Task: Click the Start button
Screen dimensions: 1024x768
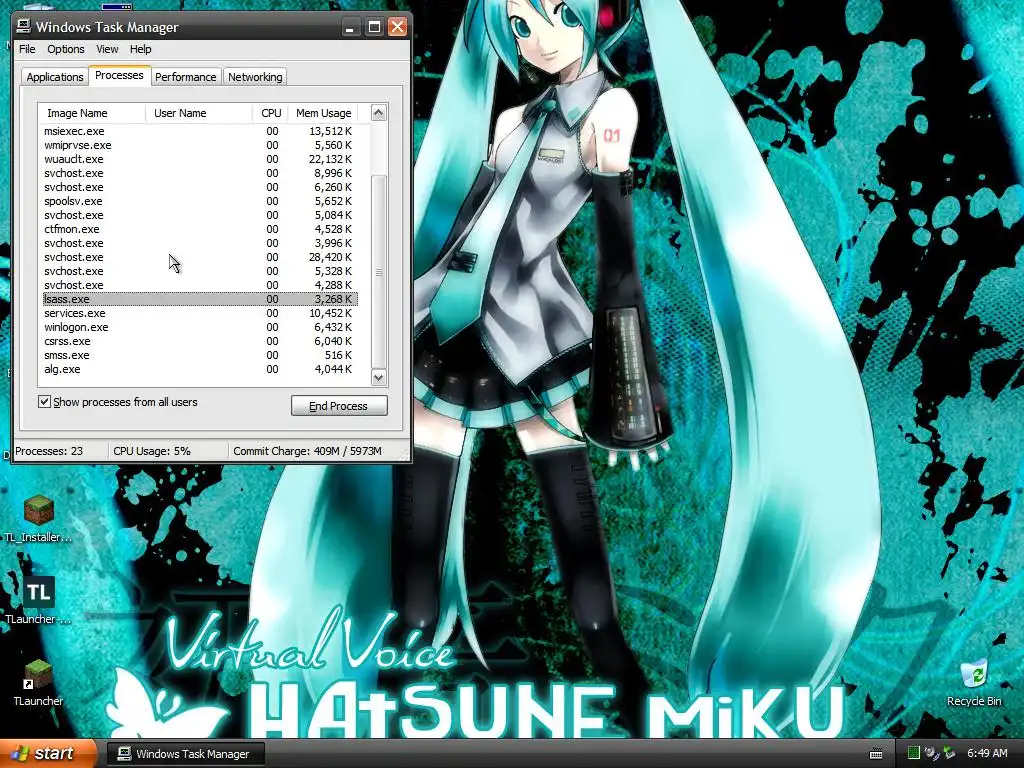Action: pos(48,753)
